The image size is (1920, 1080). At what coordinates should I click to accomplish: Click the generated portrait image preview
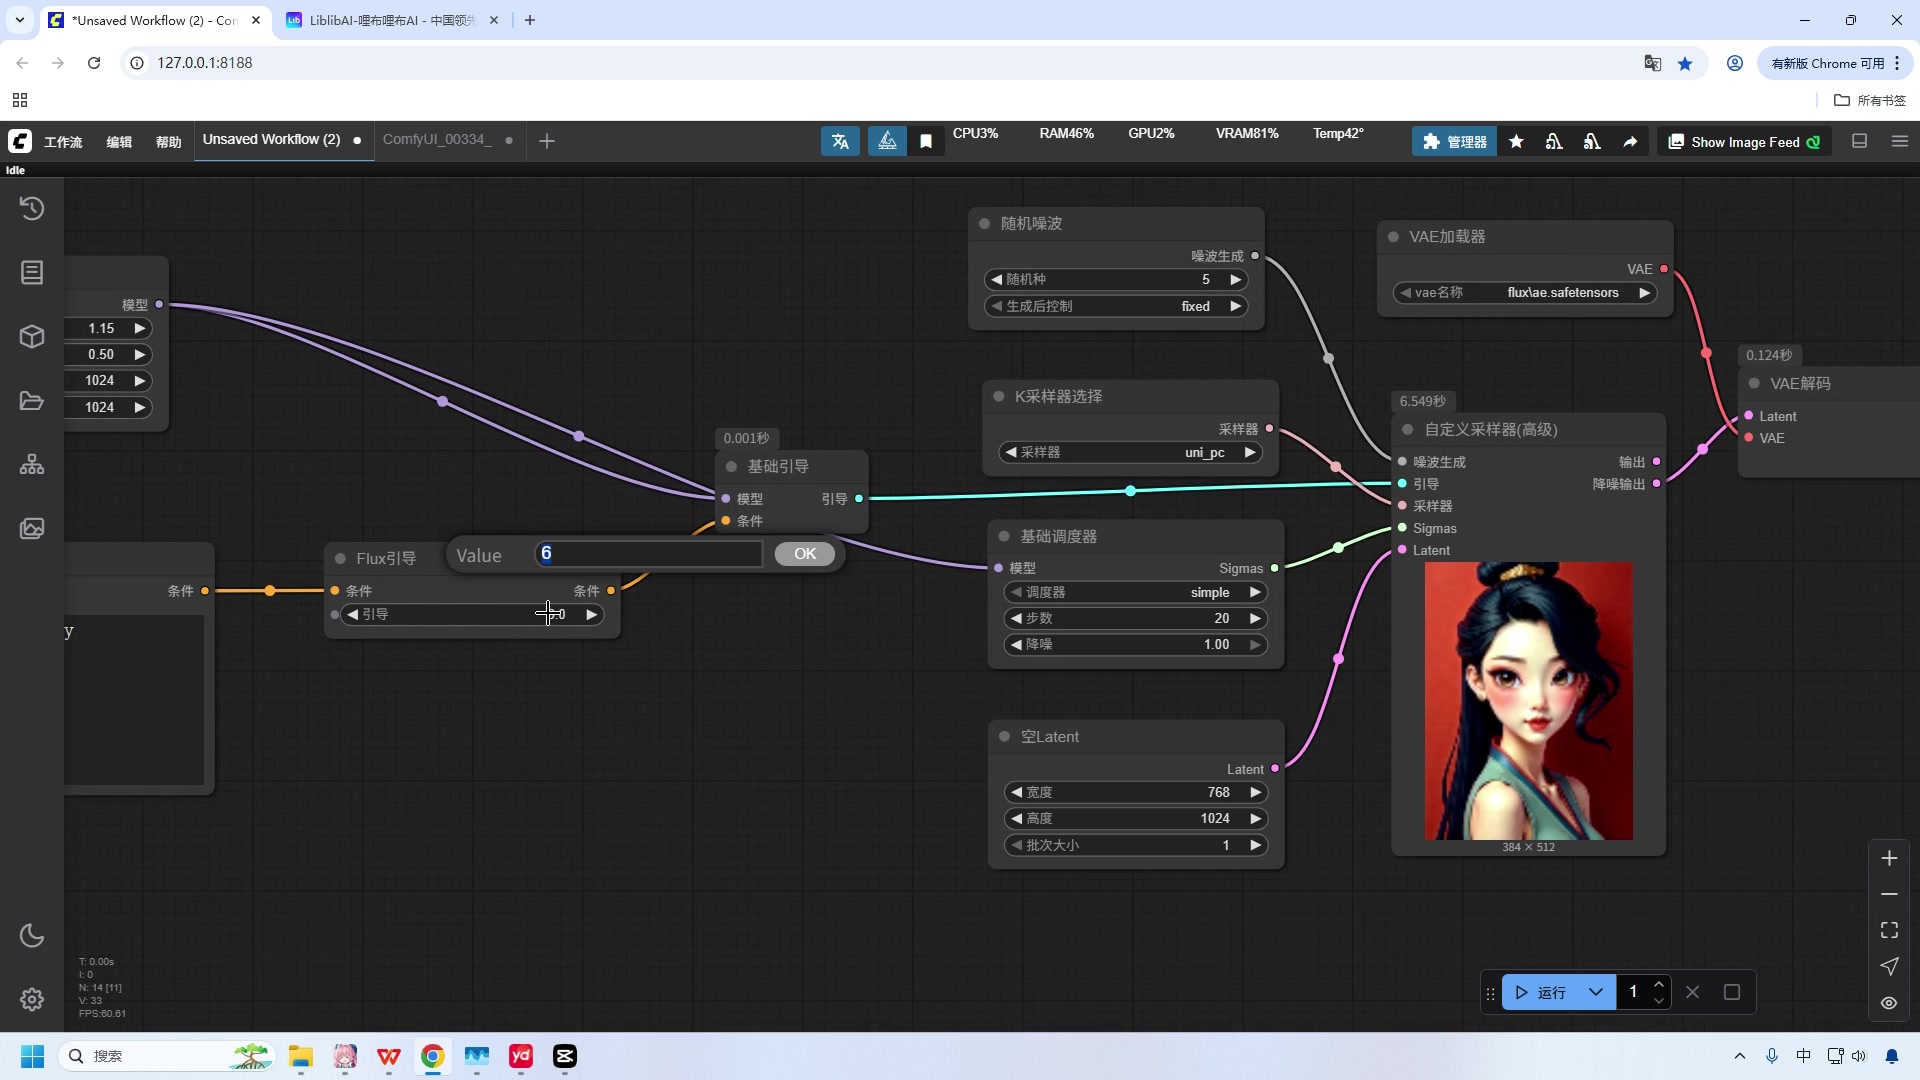1528,701
